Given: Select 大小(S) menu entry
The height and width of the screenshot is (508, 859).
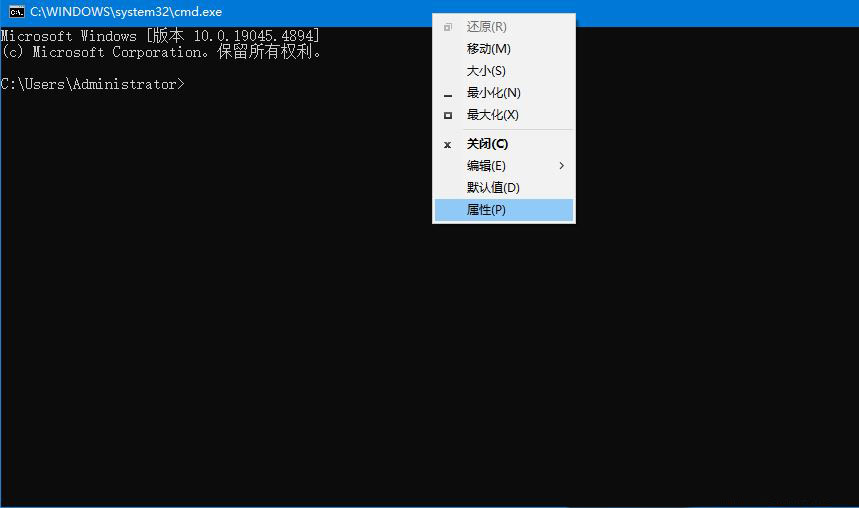Looking at the screenshot, I should (503, 71).
